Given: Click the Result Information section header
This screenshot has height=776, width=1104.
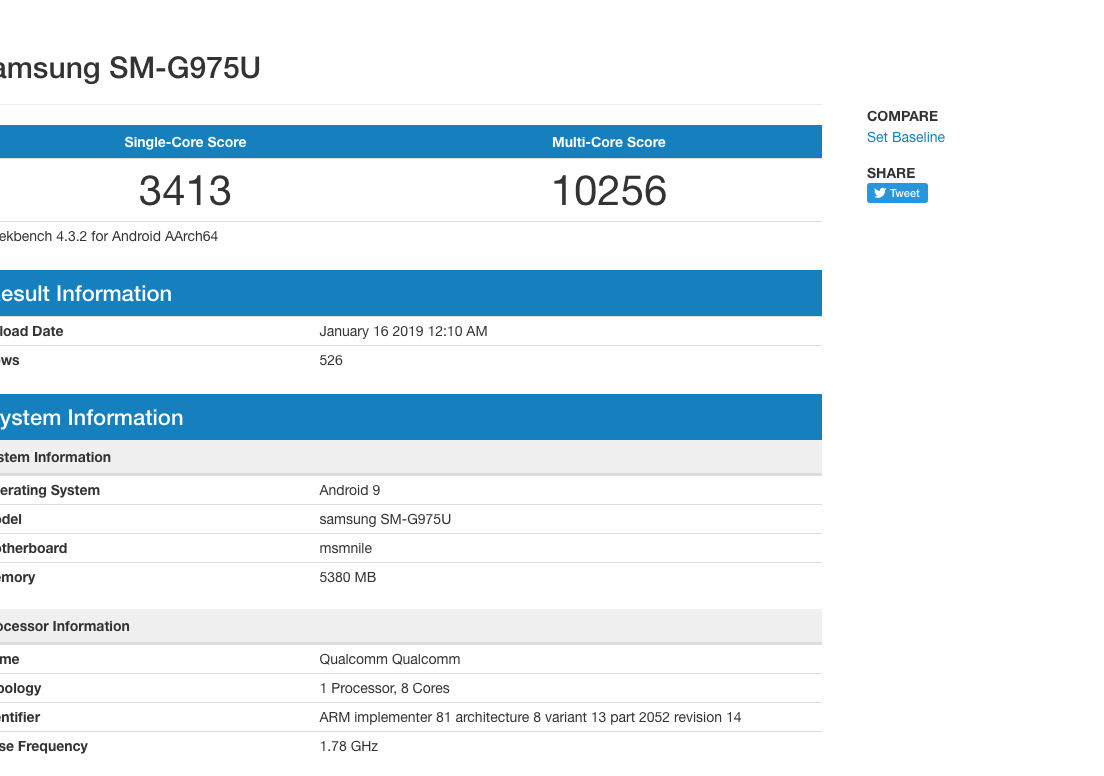Looking at the screenshot, I should coord(85,293).
